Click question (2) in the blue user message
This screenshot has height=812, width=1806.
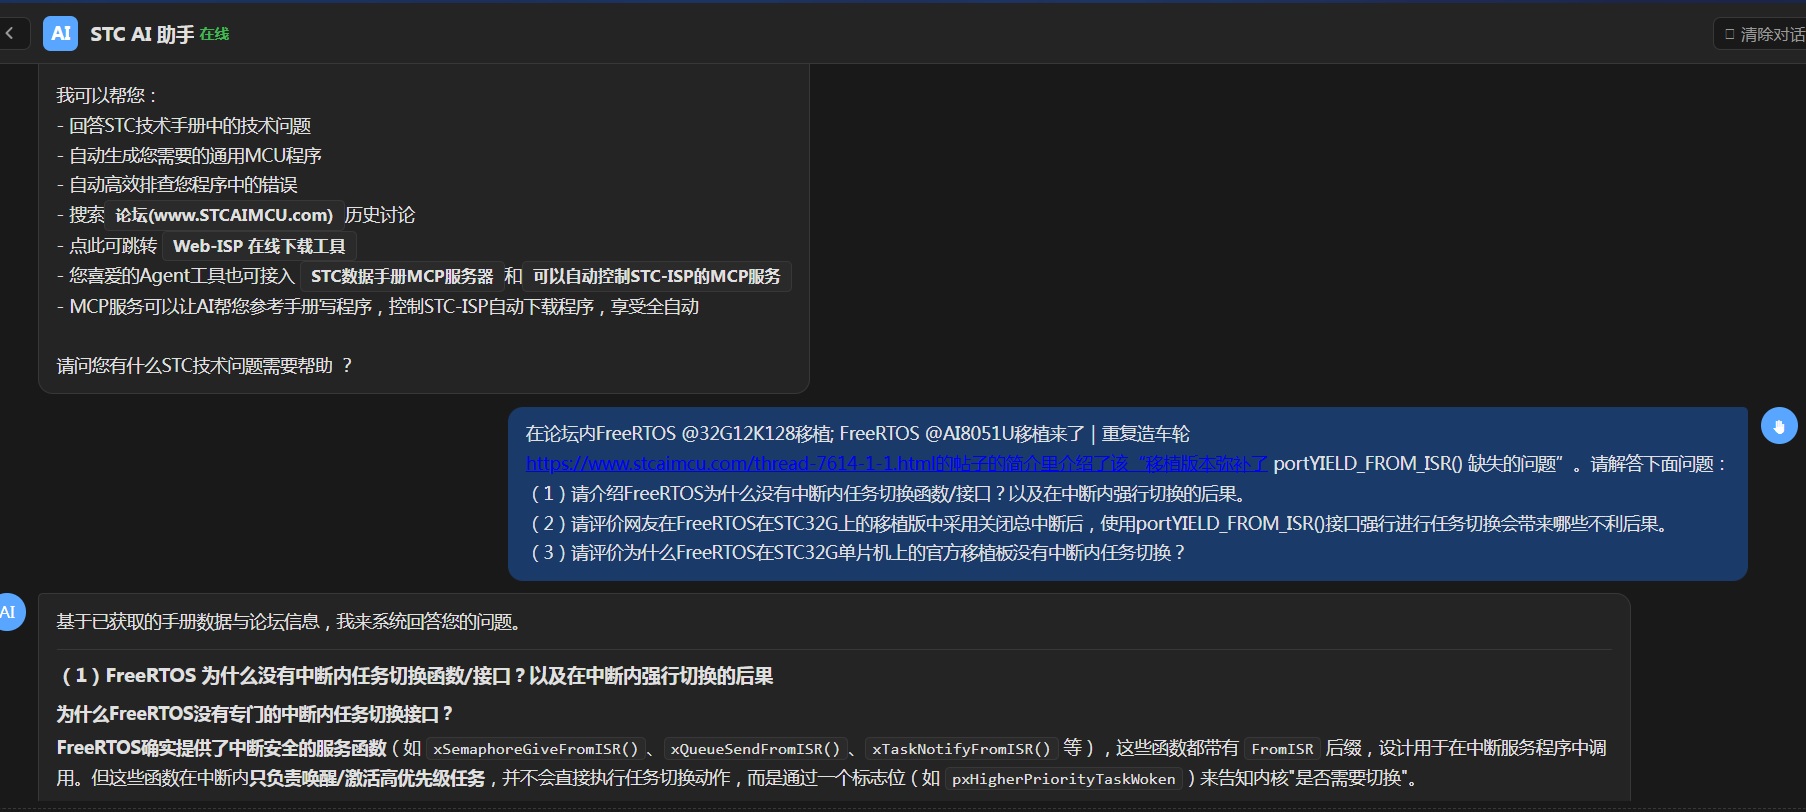[x=1099, y=524]
